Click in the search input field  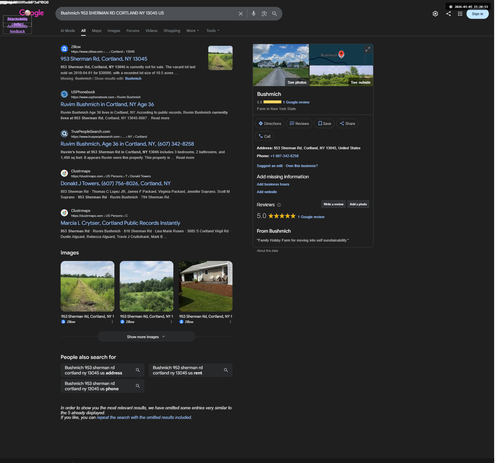(x=147, y=14)
